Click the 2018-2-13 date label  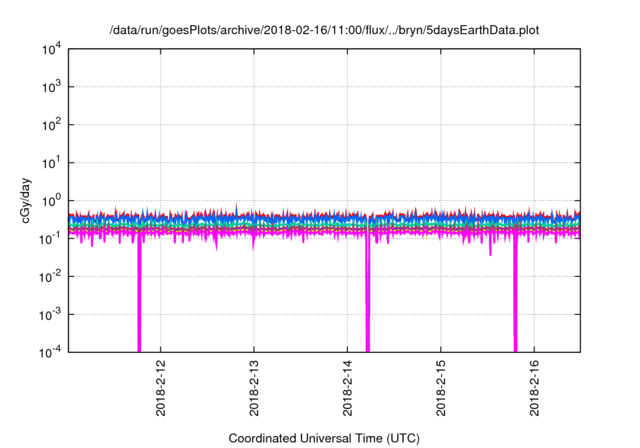click(x=254, y=388)
